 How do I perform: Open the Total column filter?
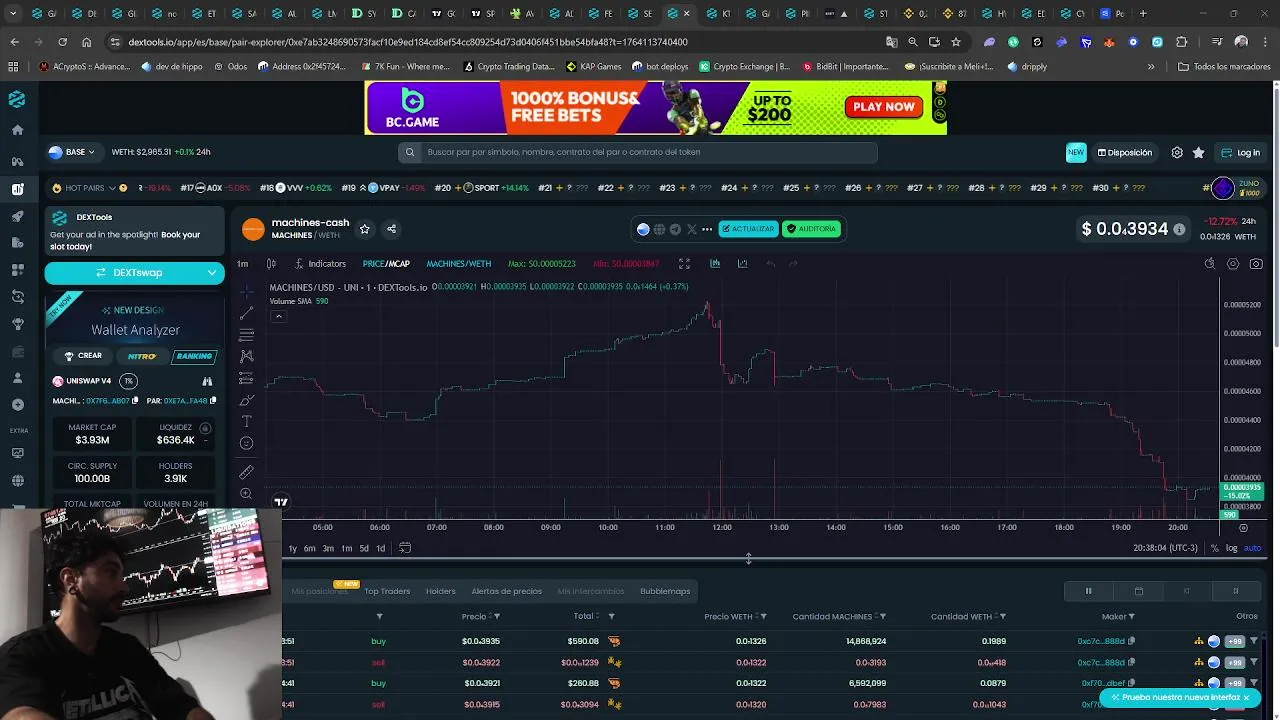(x=611, y=617)
